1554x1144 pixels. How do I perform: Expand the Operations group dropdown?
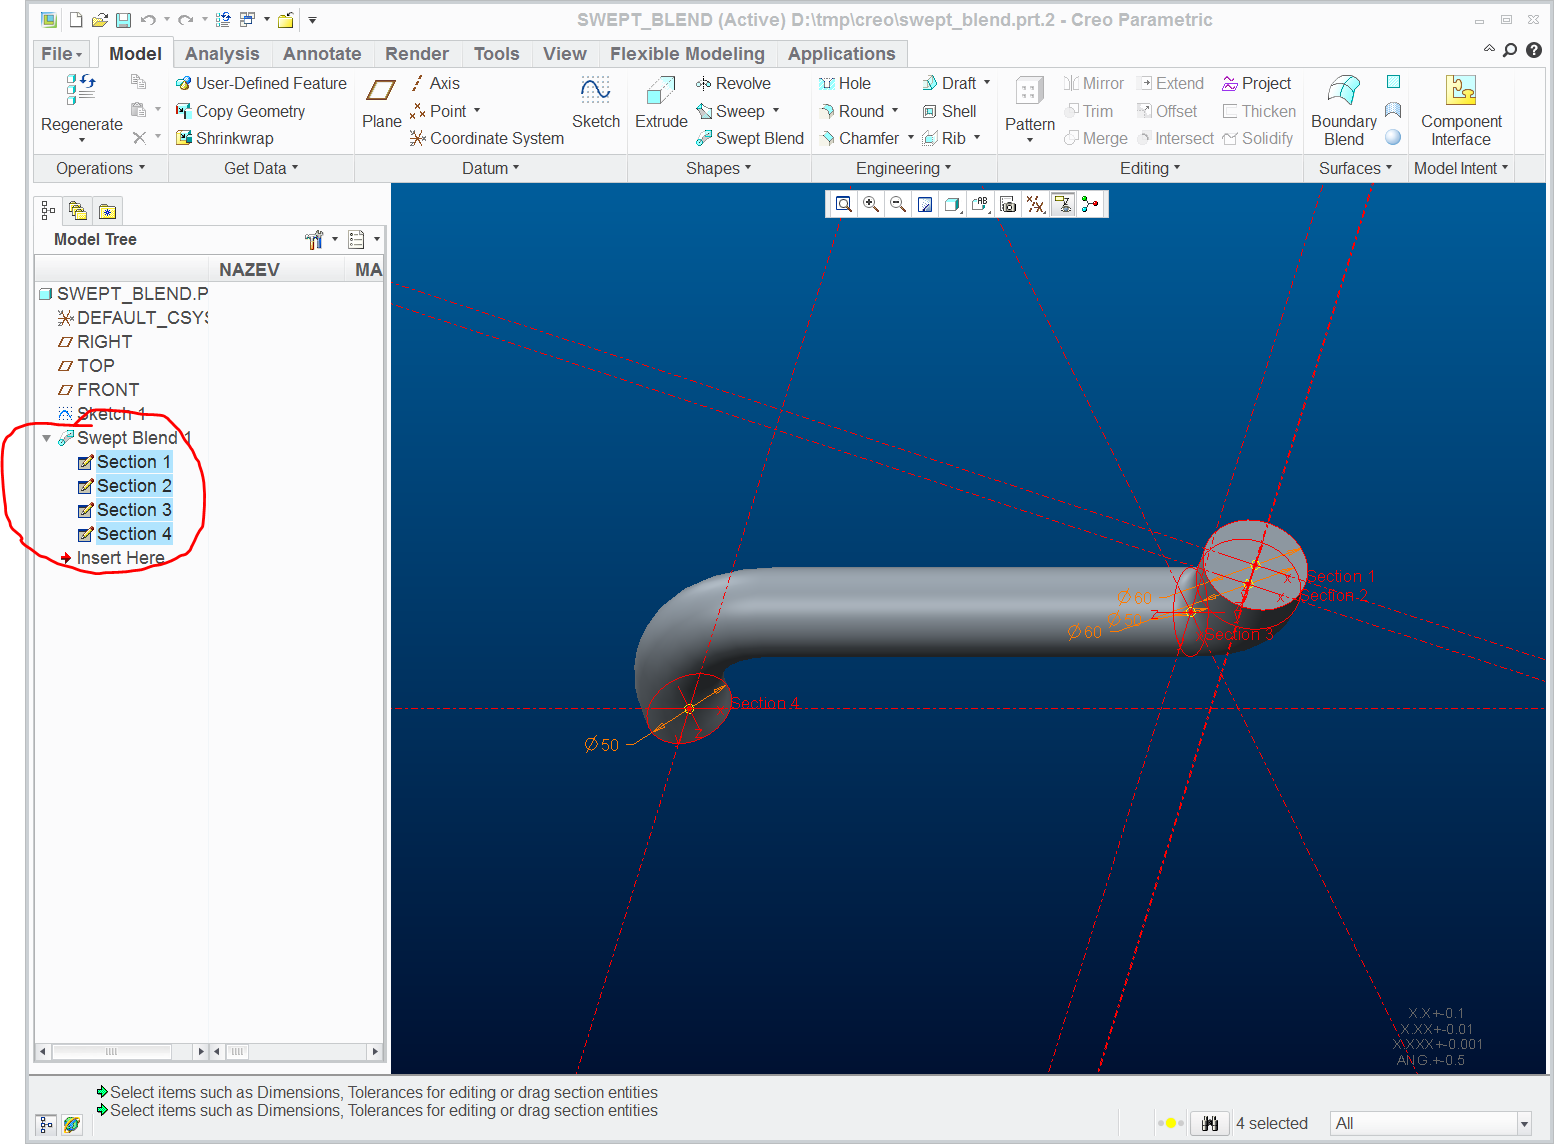(100, 168)
